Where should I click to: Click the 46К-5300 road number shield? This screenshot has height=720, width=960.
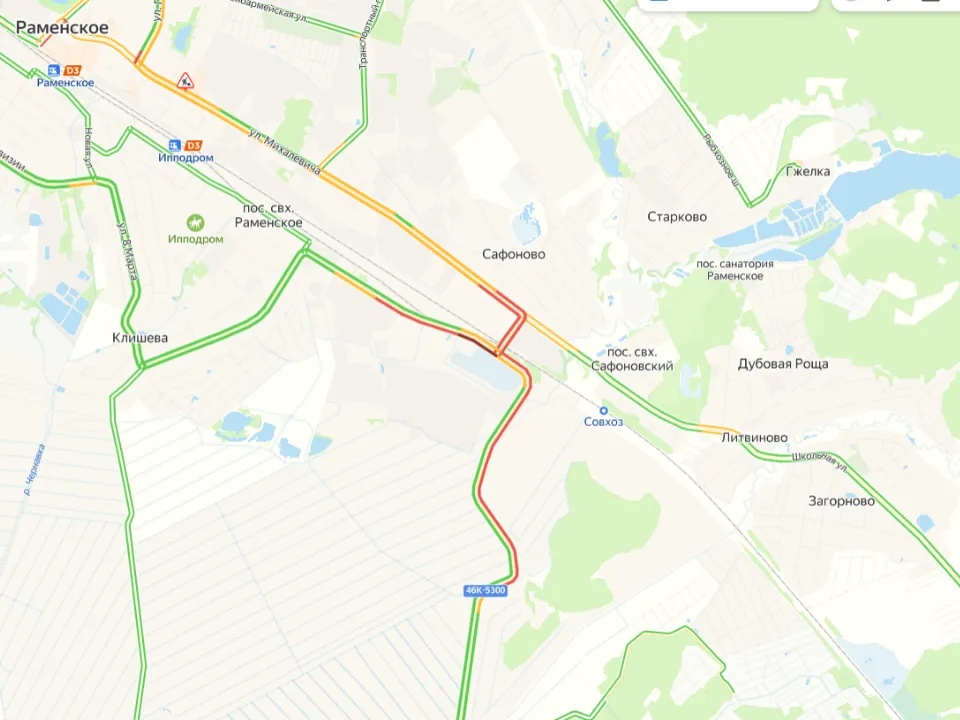(x=486, y=590)
